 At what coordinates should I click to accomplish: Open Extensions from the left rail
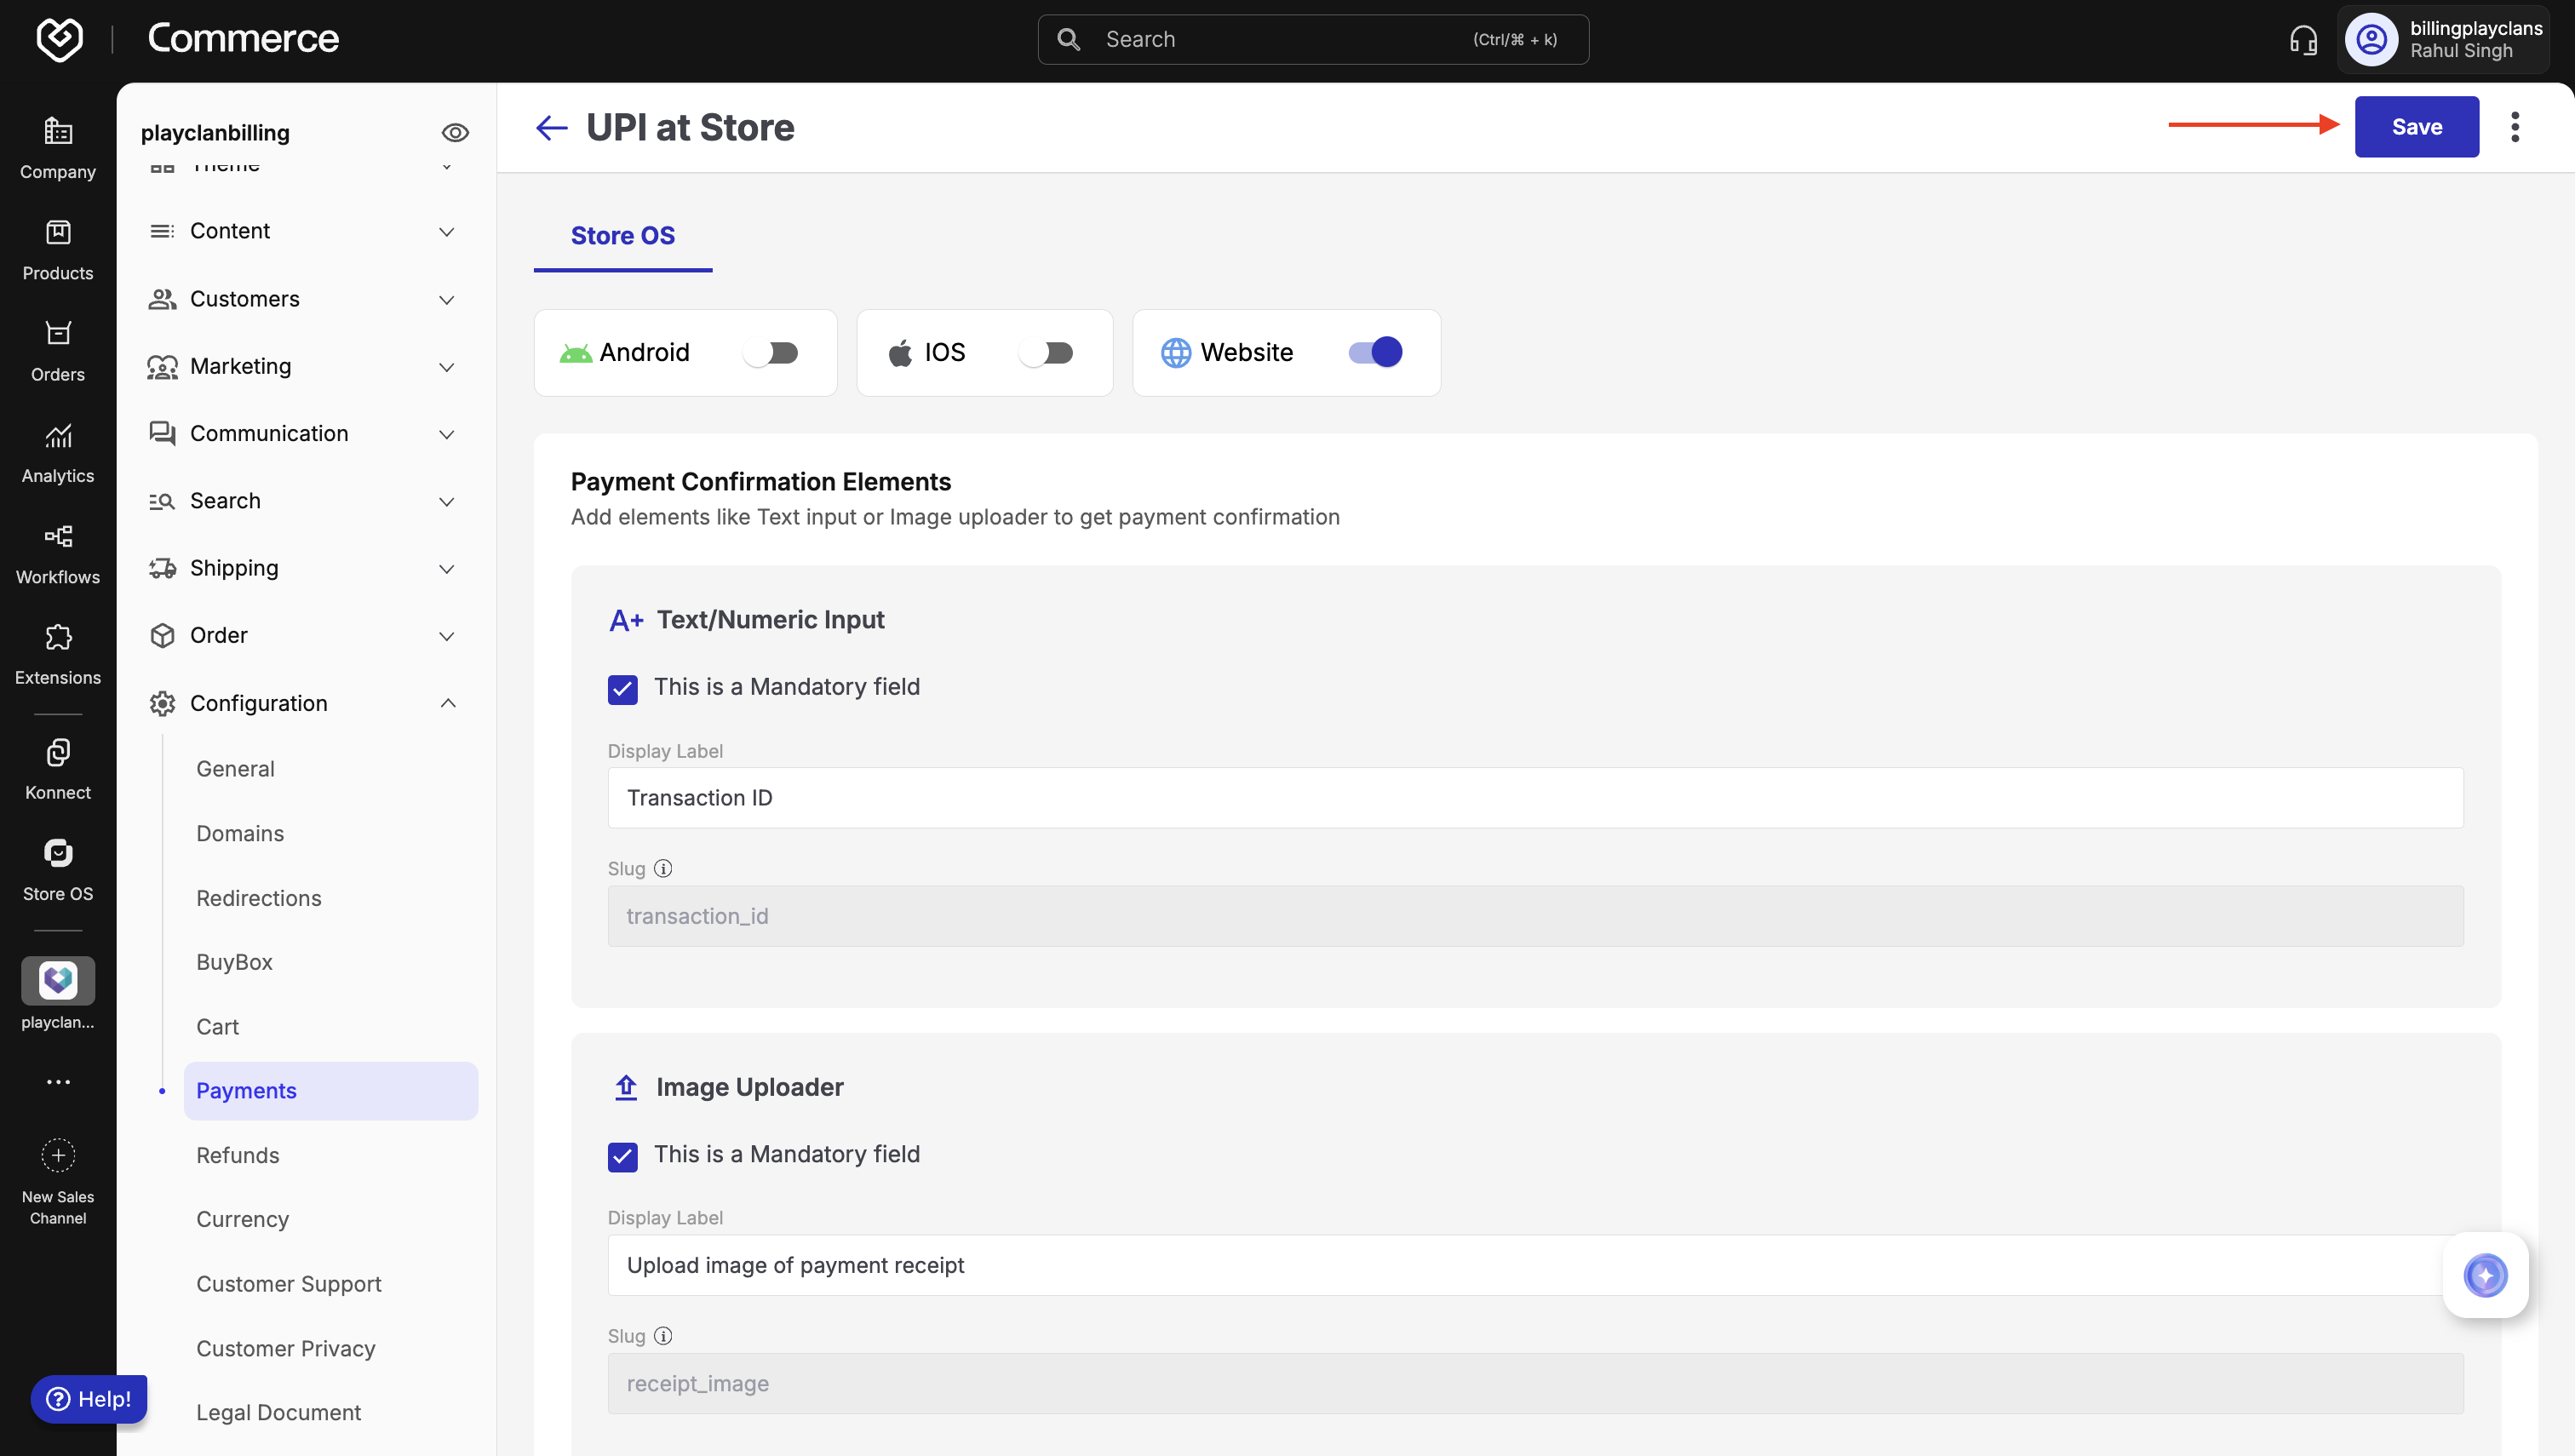tap(58, 638)
